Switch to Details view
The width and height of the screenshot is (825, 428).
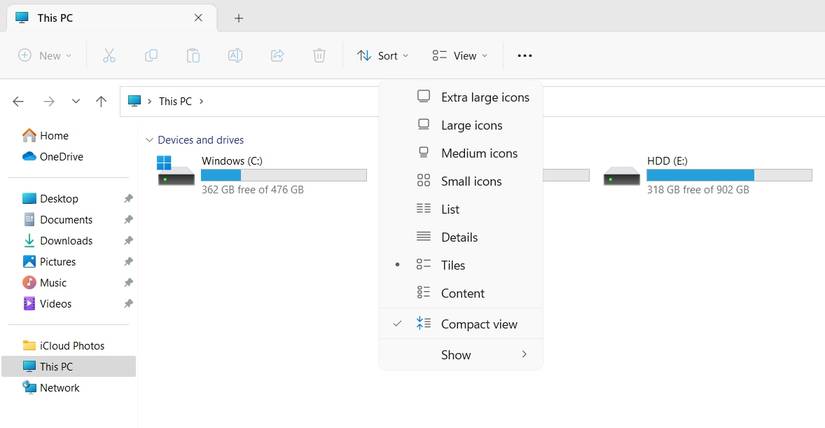(459, 237)
